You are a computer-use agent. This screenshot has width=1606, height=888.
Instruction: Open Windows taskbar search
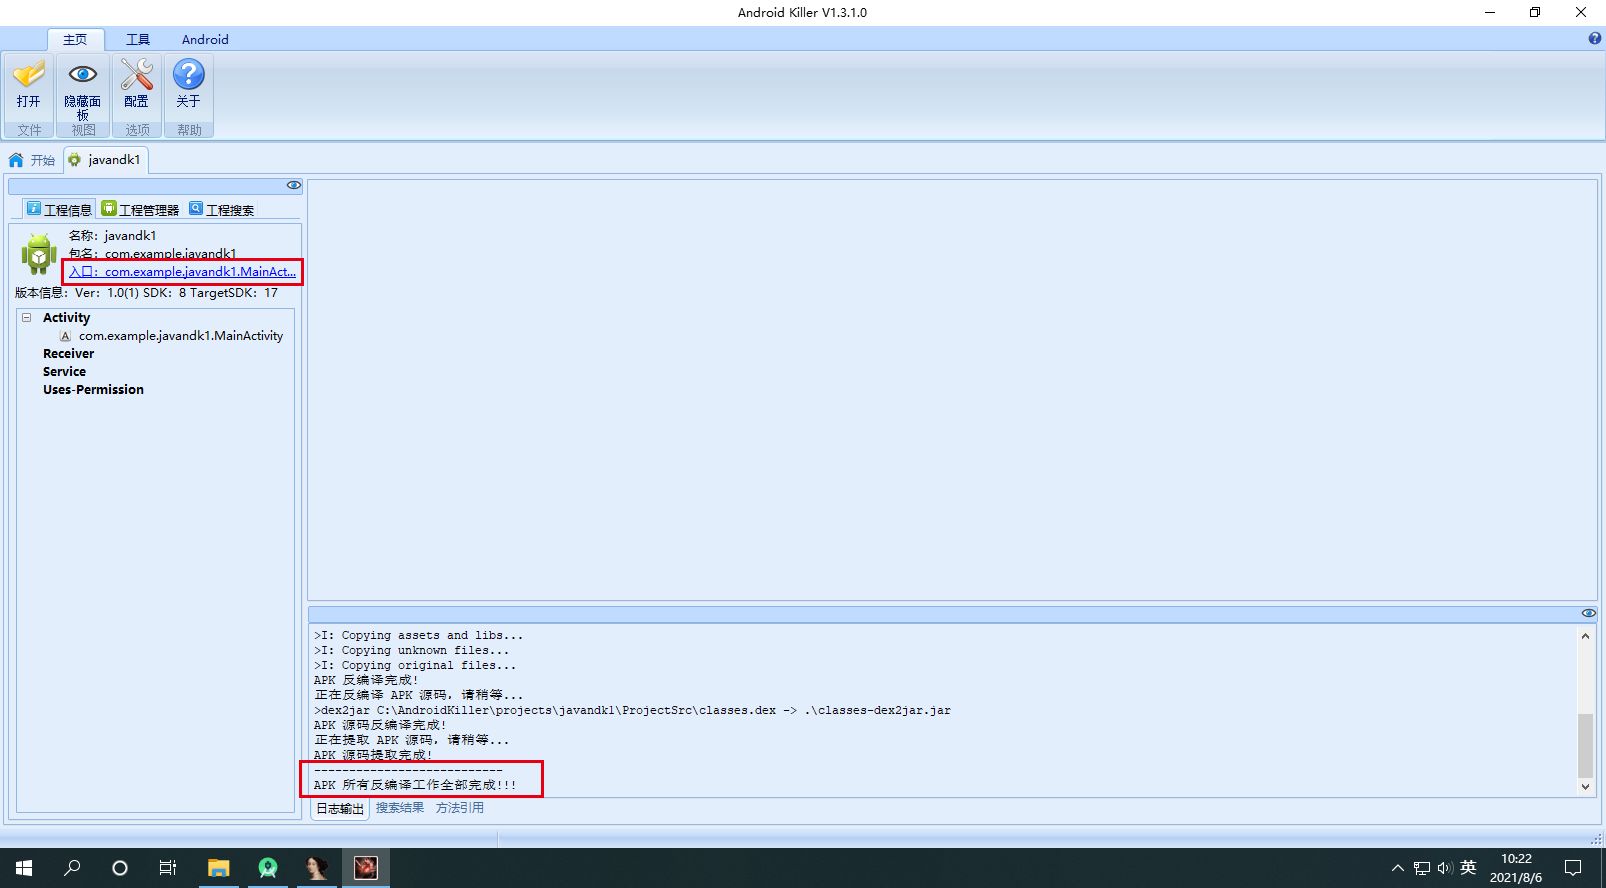72,868
